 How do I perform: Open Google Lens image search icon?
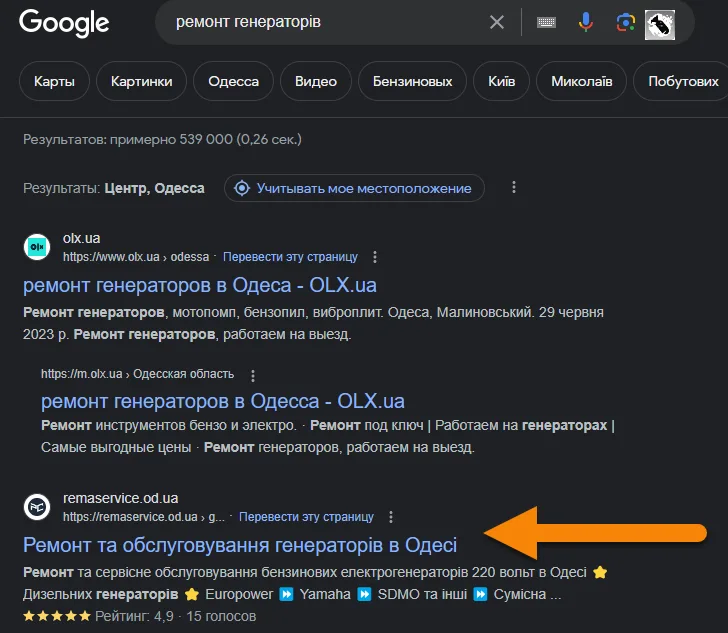tap(625, 22)
